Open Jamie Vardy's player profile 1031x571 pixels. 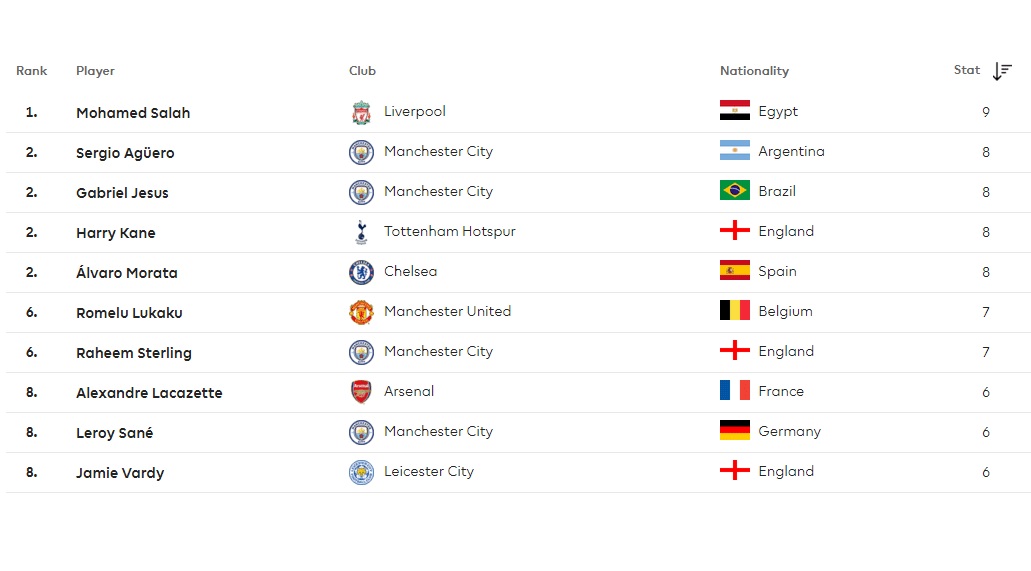click(x=120, y=473)
